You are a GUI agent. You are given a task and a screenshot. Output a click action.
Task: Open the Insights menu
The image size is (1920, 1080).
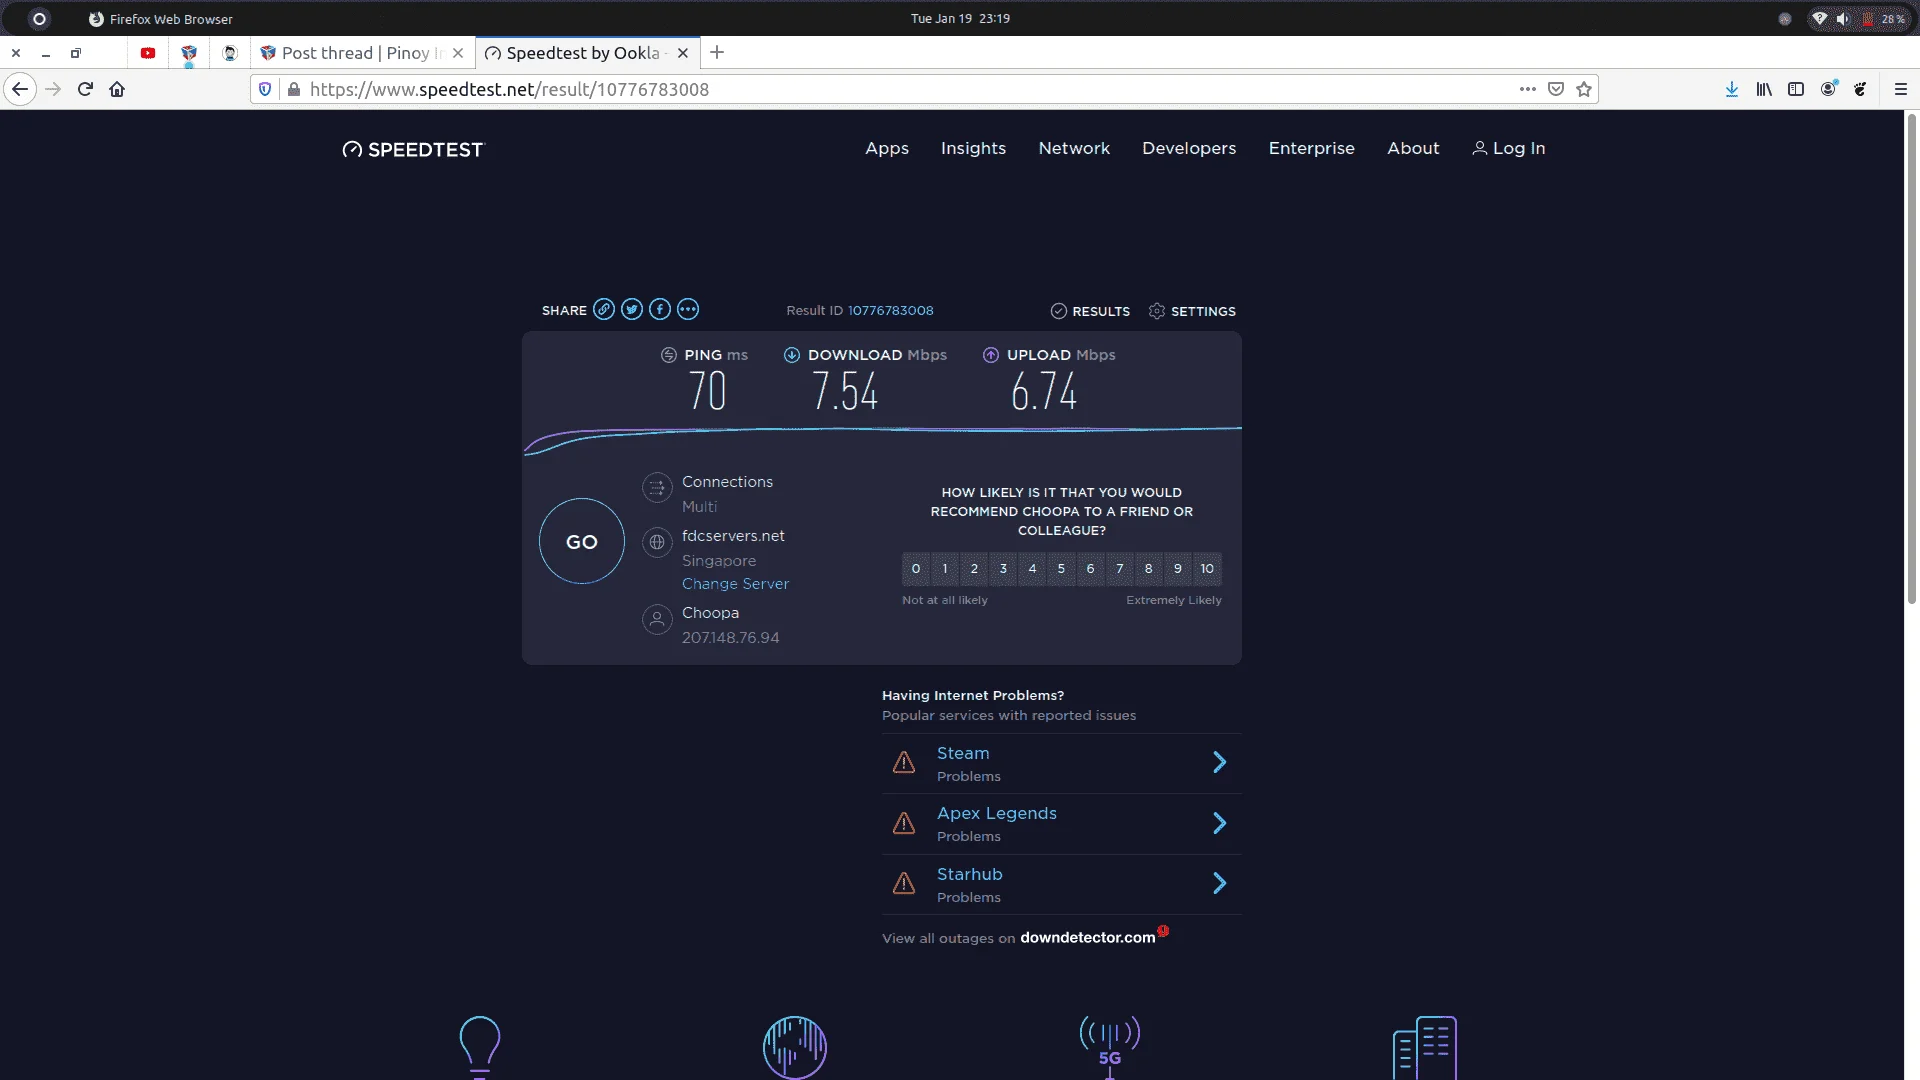tap(973, 148)
